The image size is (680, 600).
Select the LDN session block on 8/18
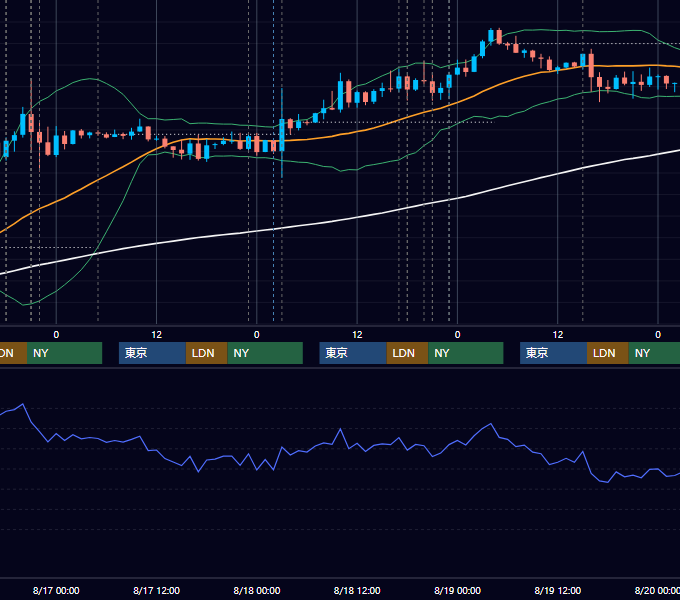click(407, 353)
